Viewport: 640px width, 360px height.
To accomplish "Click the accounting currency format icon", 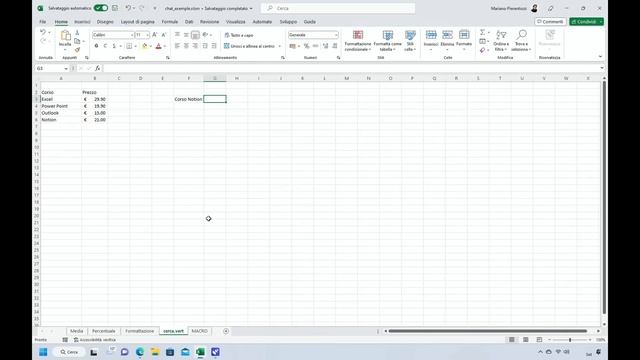I will pyautogui.click(x=292, y=46).
